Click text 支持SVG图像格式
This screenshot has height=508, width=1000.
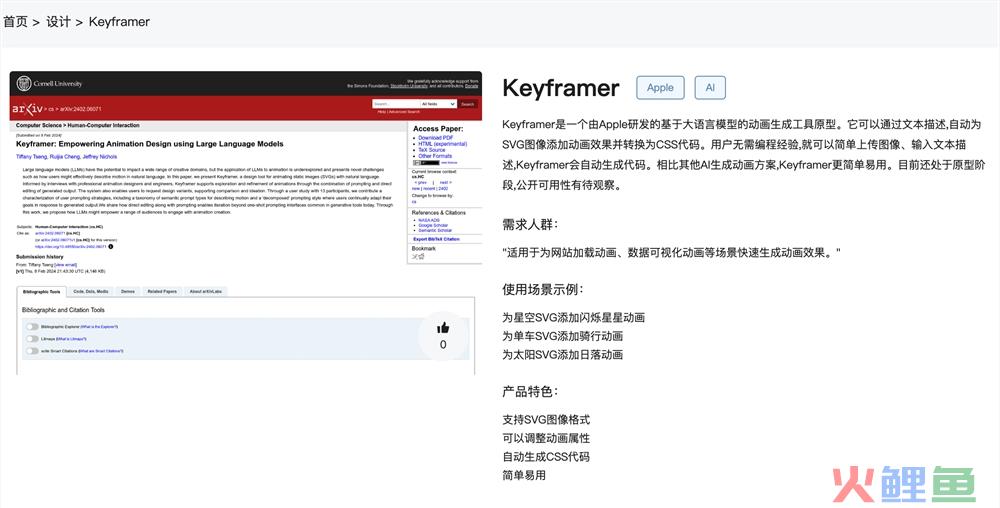coord(546,419)
